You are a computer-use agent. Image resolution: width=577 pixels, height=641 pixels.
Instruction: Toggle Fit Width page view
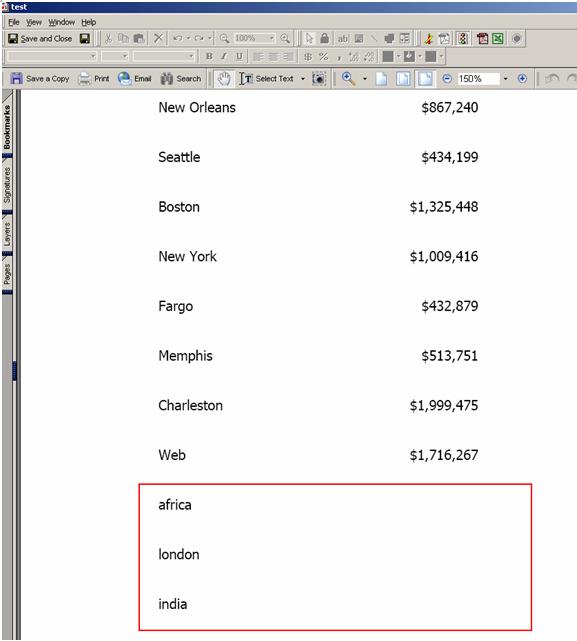click(425, 78)
